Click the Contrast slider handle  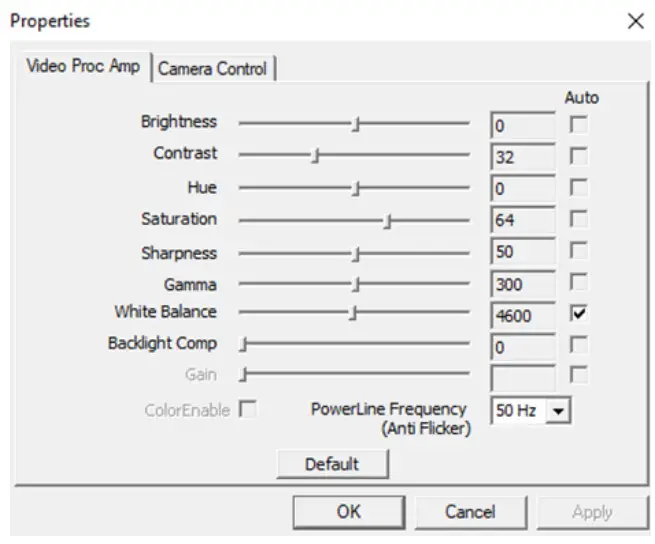pyautogui.click(x=315, y=156)
